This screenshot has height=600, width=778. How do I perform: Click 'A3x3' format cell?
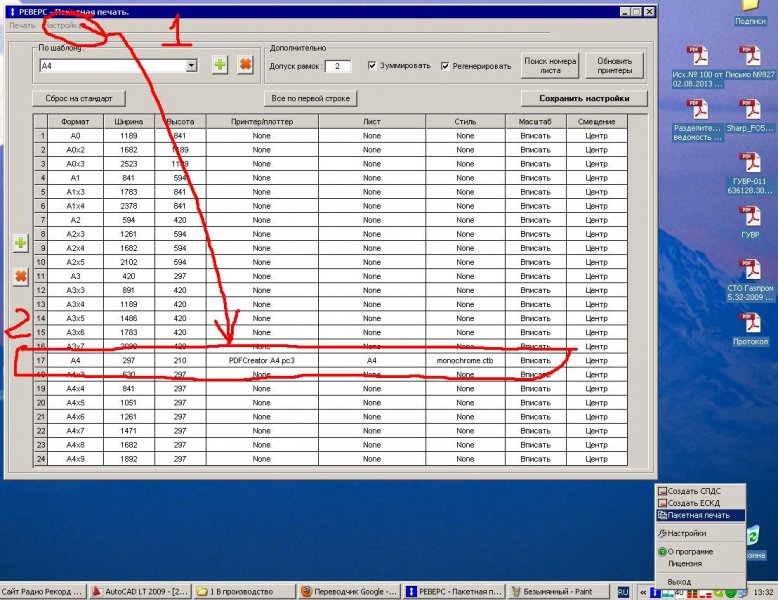[x=75, y=290]
